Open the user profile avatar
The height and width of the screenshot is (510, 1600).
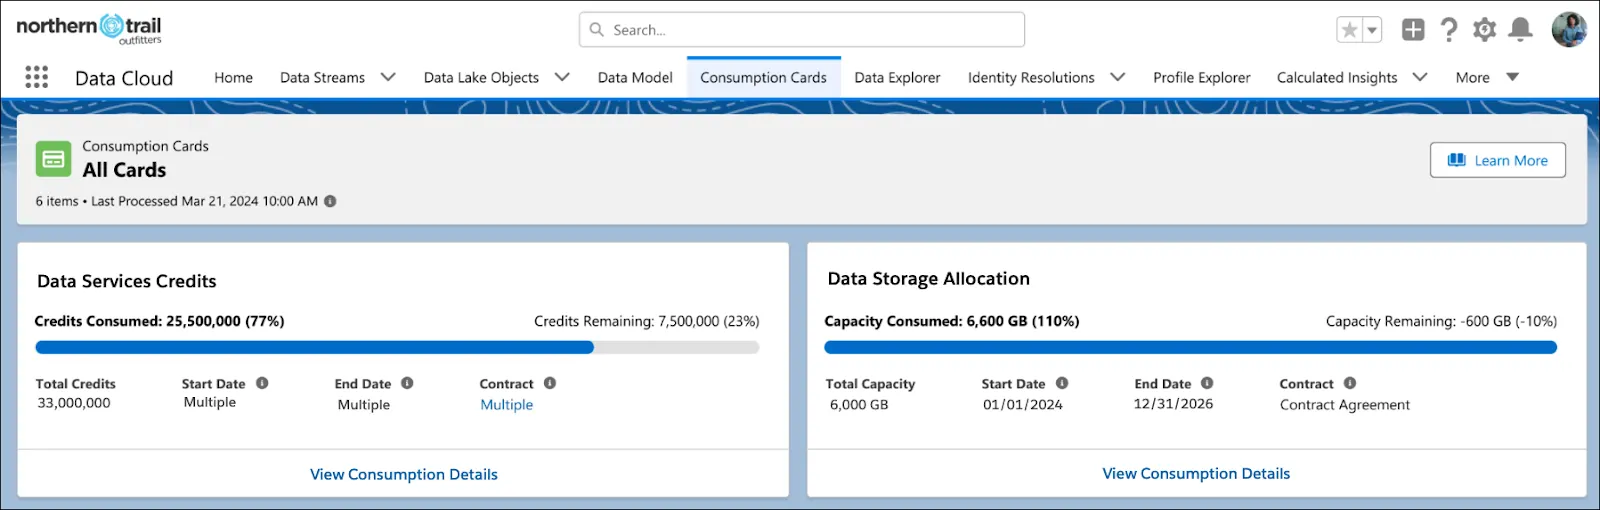1569,29
